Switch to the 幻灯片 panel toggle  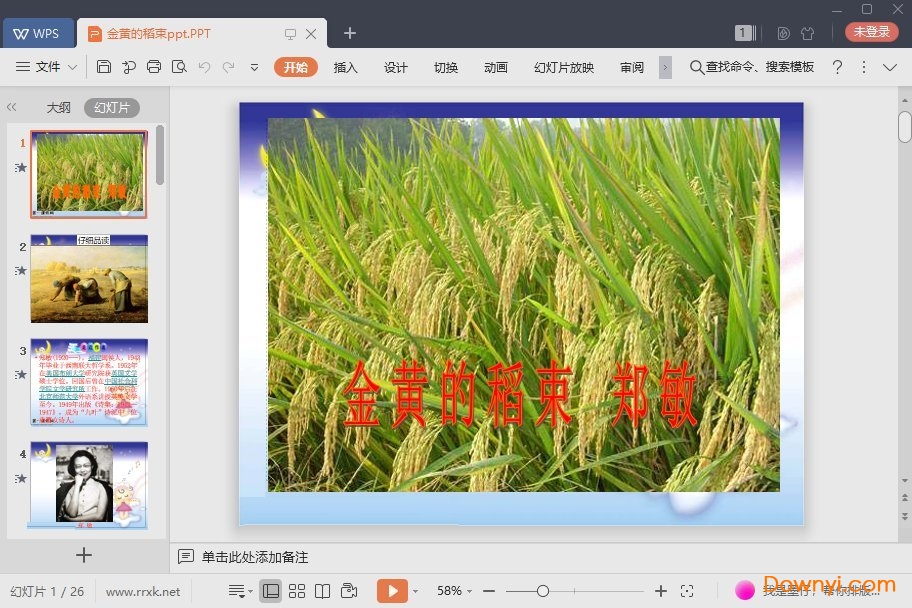pyautogui.click(x=112, y=107)
